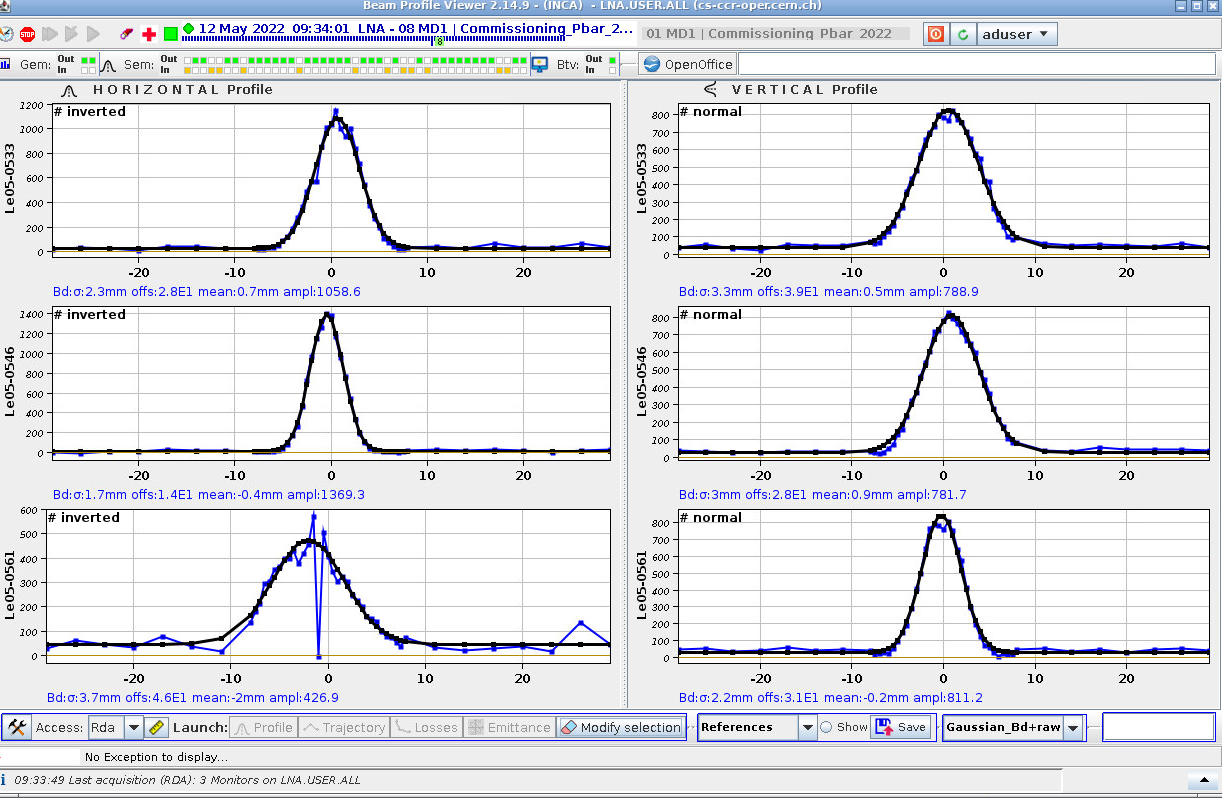1222x798 pixels.
Task: Toggle the first Sem Out indicator box
Action: pos(189,60)
